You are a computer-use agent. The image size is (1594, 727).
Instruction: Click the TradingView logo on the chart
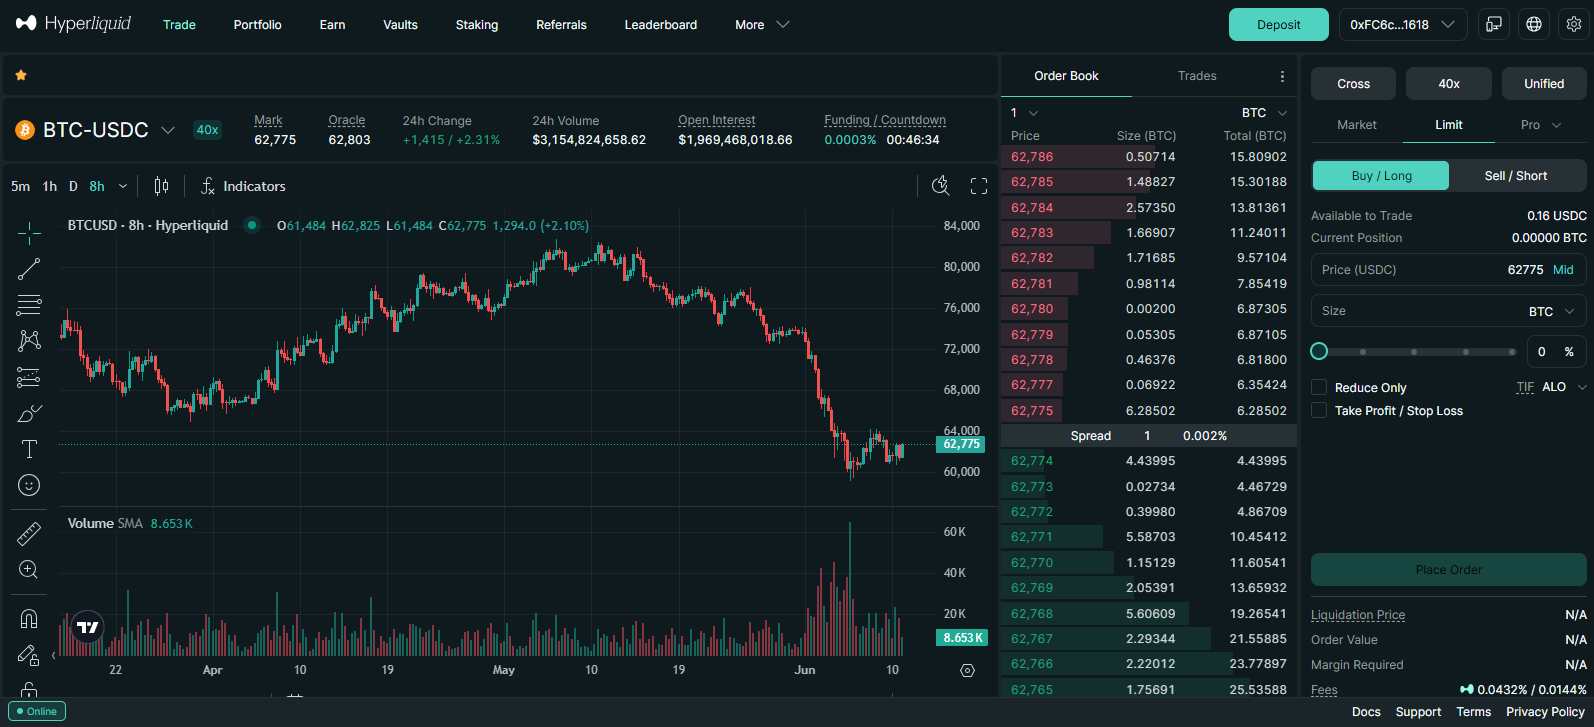pyautogui.click(x=88, y=627)
